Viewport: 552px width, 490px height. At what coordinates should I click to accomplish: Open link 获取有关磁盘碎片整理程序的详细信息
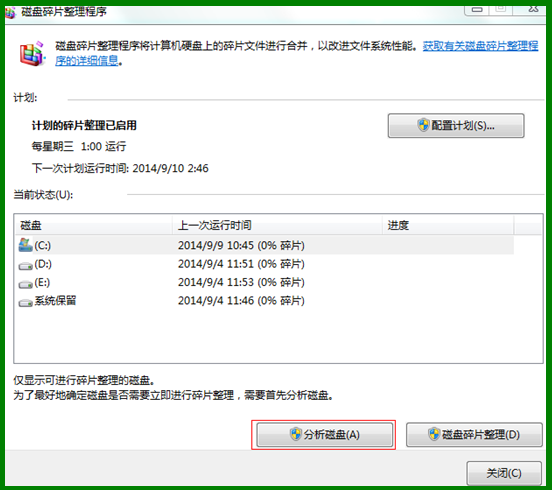[480, 46]
